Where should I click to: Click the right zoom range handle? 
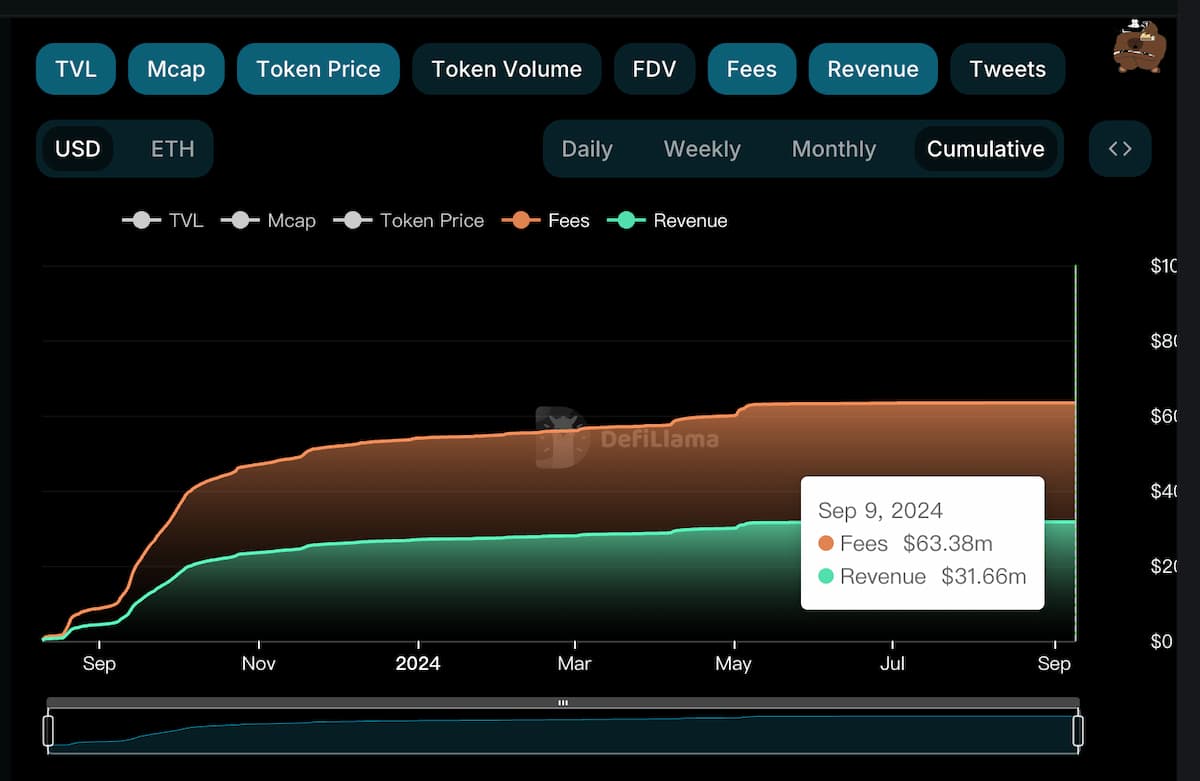coord(1078,730)
